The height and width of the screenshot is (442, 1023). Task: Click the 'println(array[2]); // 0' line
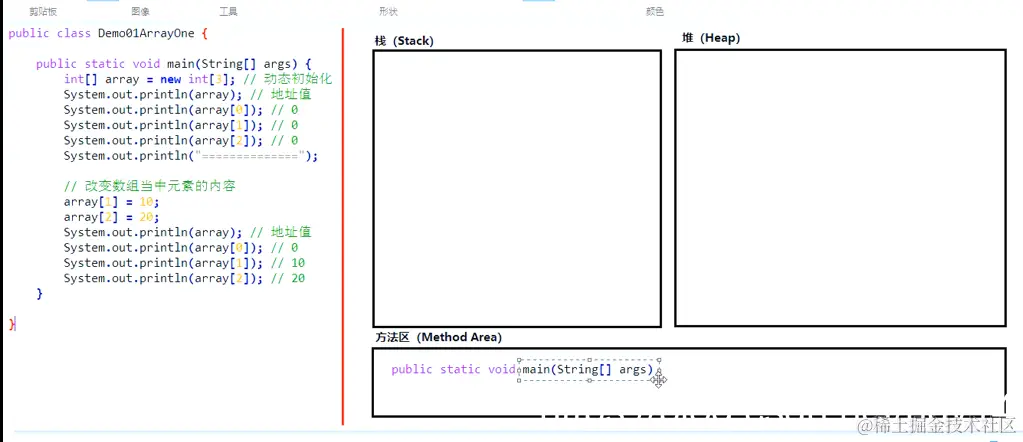pos(181,140)
